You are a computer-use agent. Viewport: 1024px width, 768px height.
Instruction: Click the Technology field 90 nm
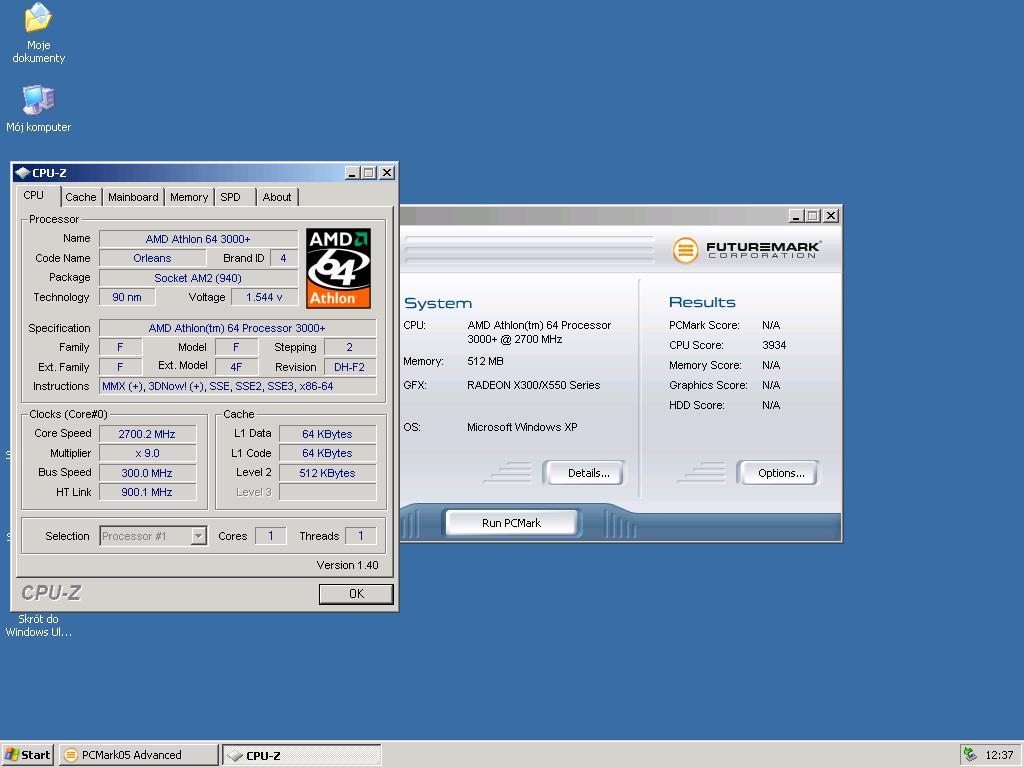pos(127,297)
